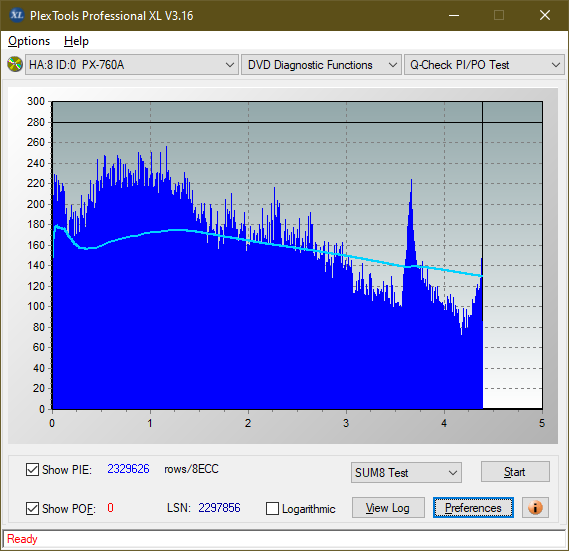Viewport: 569px width, 551px height.
Task: Enable the Logarithmic checkbox
Action: click(x=273, y=509)
